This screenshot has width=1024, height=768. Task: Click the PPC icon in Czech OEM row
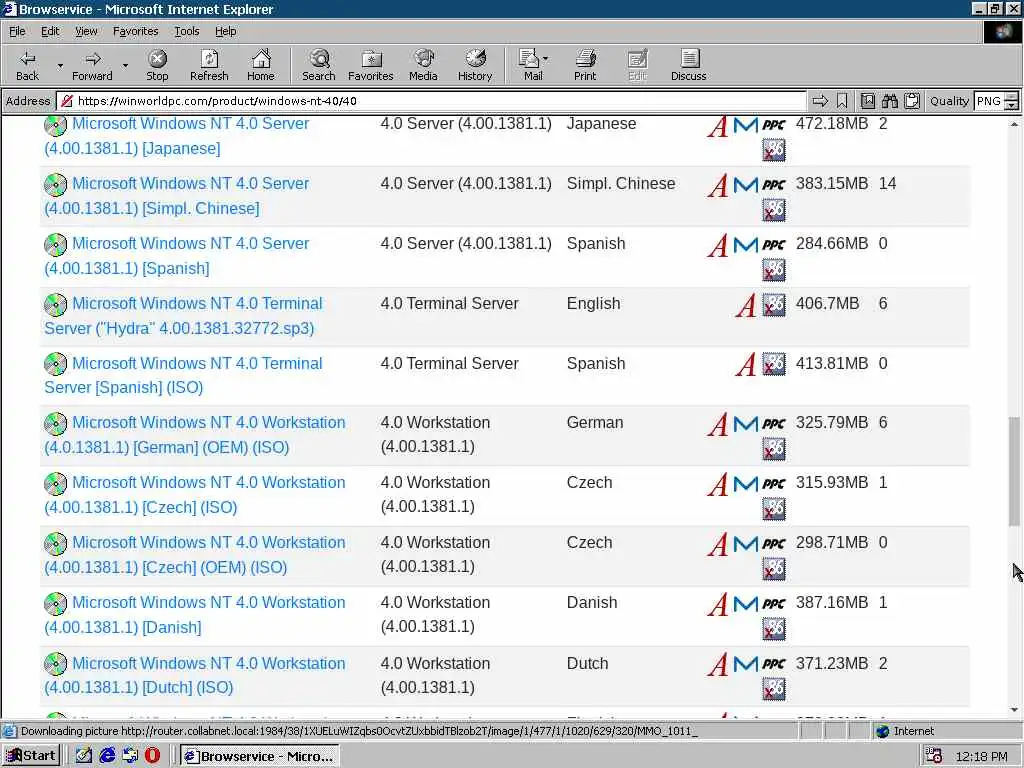pos(774,544)
